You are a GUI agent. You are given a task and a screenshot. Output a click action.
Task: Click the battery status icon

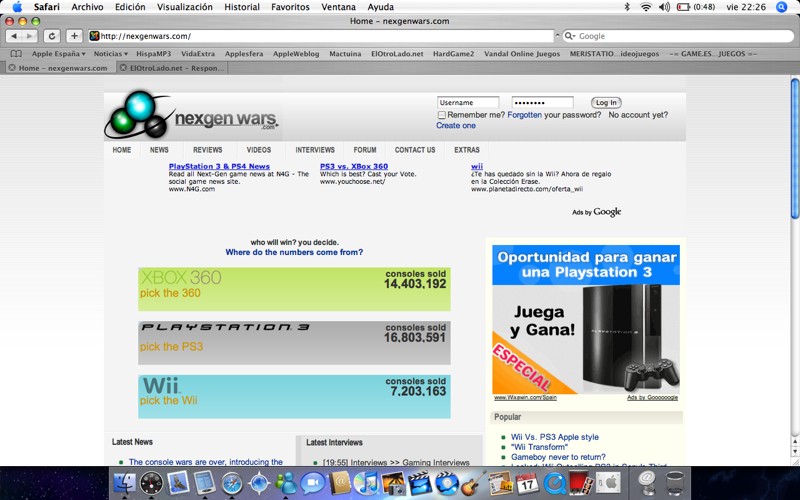tap(683, 7)
